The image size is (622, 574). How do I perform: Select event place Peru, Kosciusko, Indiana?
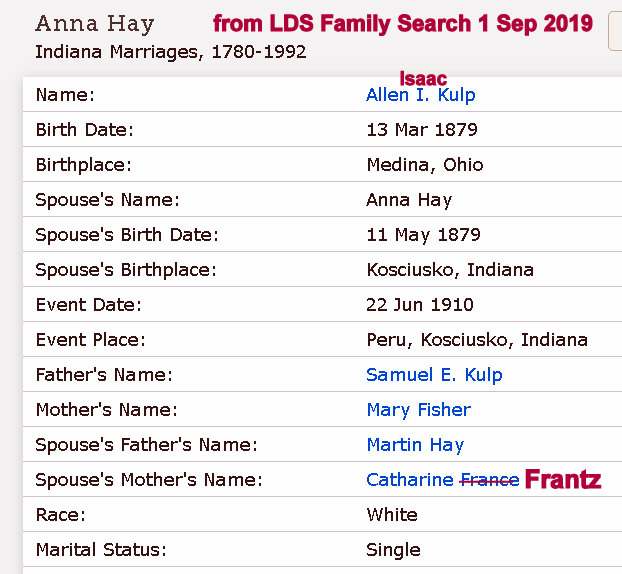(x=477, y=340)
